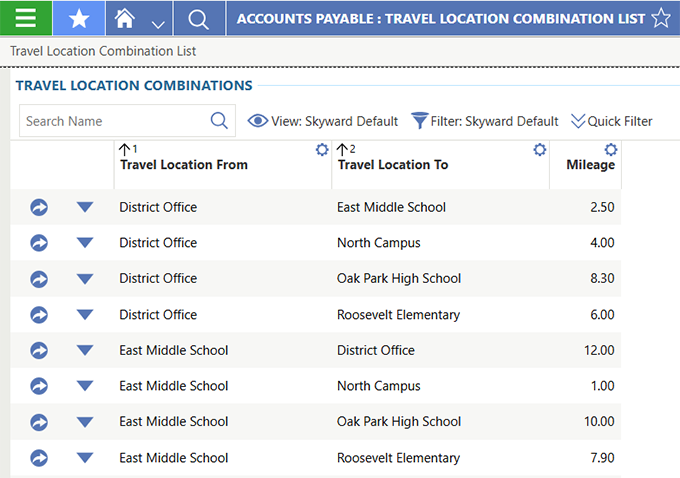
Task: Open row arrow for District Office to East Middle School
Action: 39,207
